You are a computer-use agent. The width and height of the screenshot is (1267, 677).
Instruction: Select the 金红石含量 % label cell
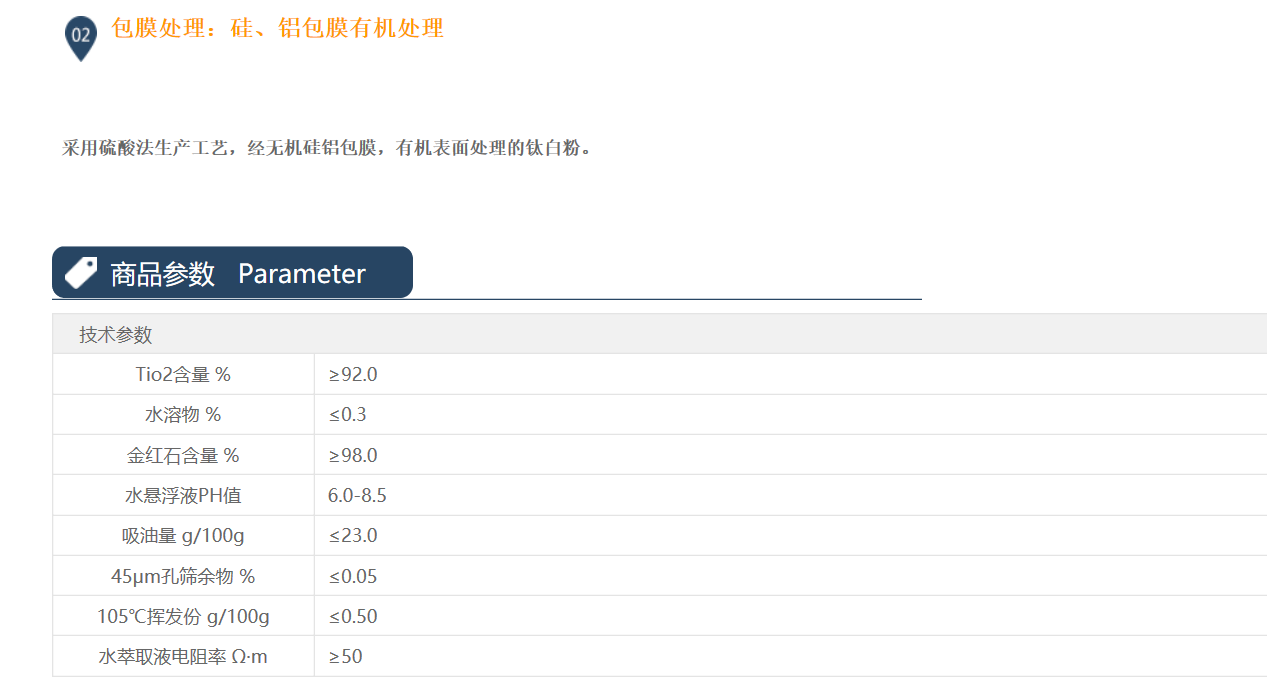[x=183, y=456]
